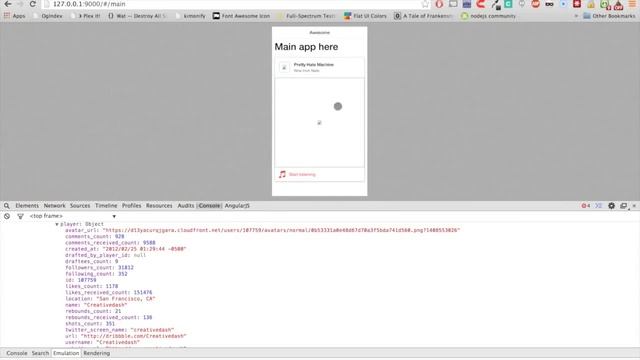
Task: Click the likes_received_count 151476 line
Action: point(109,292)
